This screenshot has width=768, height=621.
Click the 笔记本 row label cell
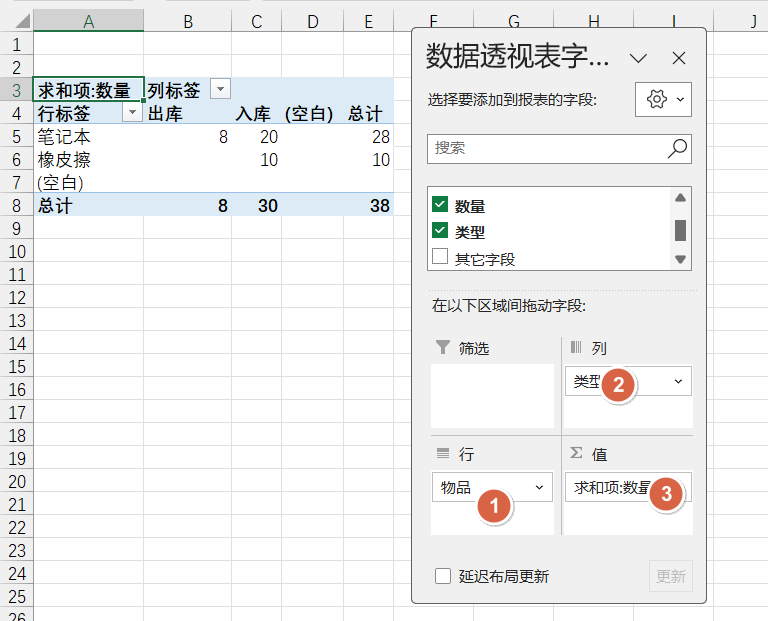click(x=89, y=136)
